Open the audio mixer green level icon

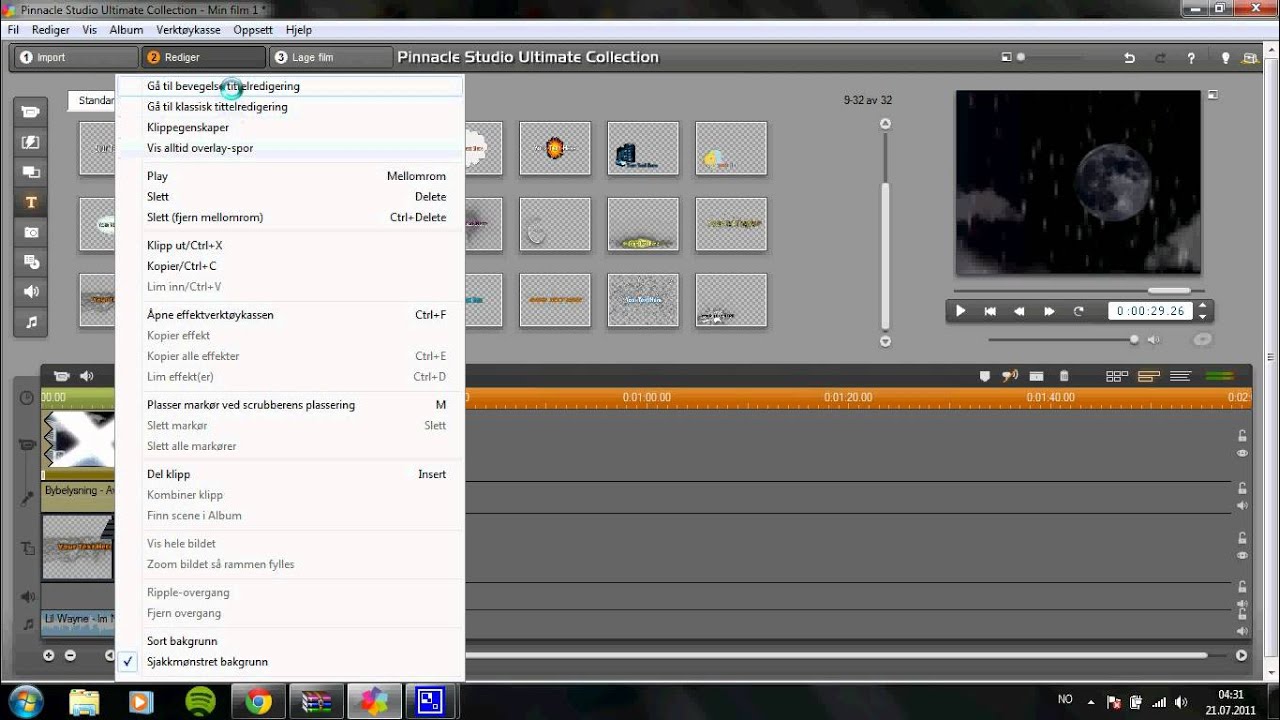(x=1220, y=377)
